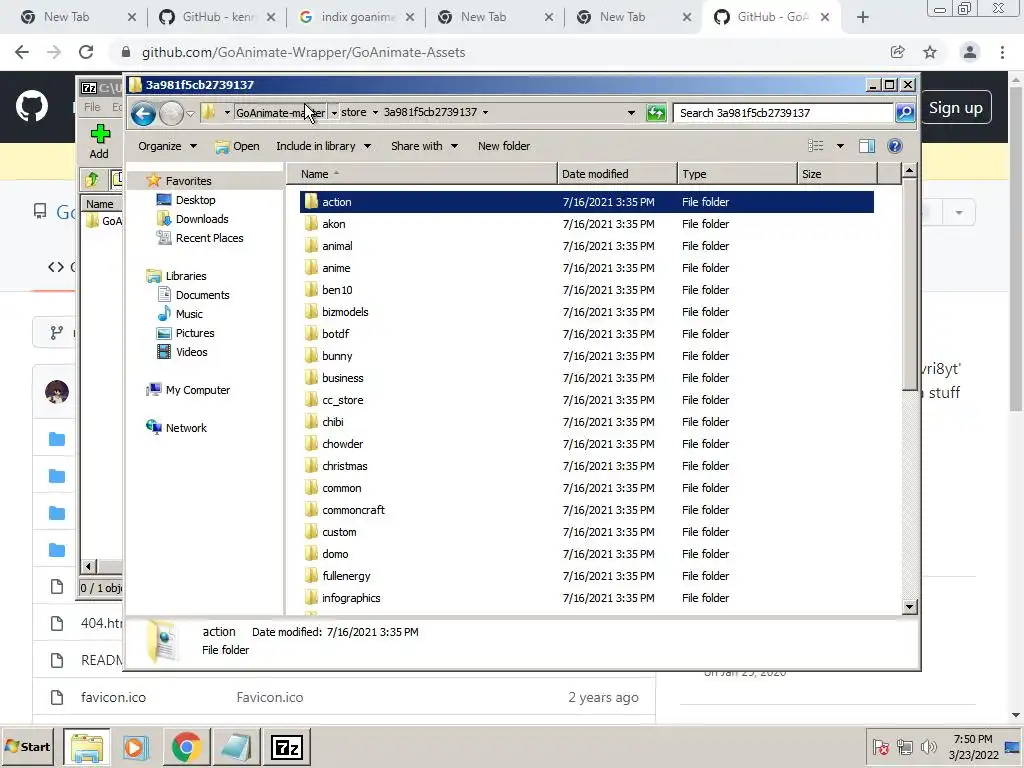Open new Chrome tab with plus icon
The image size is (1024, 768).
click(x=863, y=17)
